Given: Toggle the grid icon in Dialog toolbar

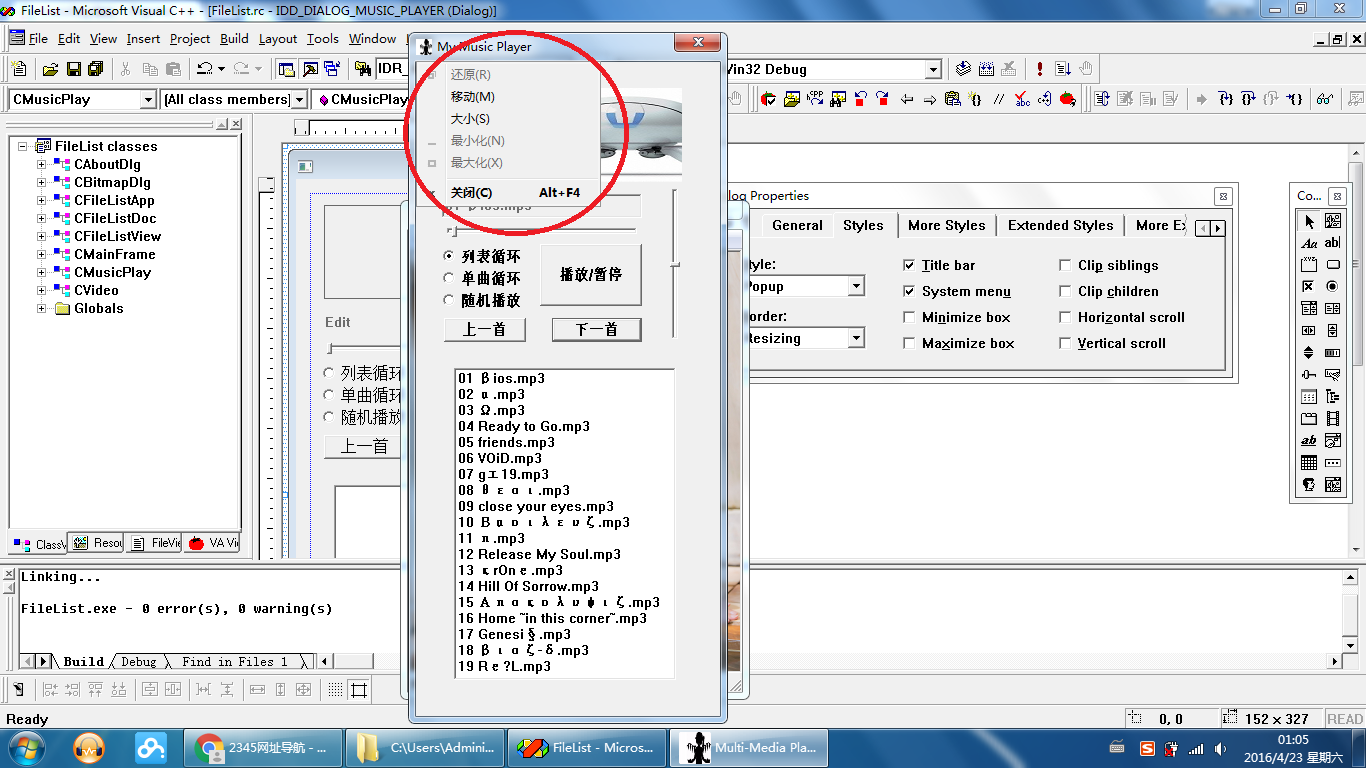Looking at the screenshot, I should coord(336,690).
